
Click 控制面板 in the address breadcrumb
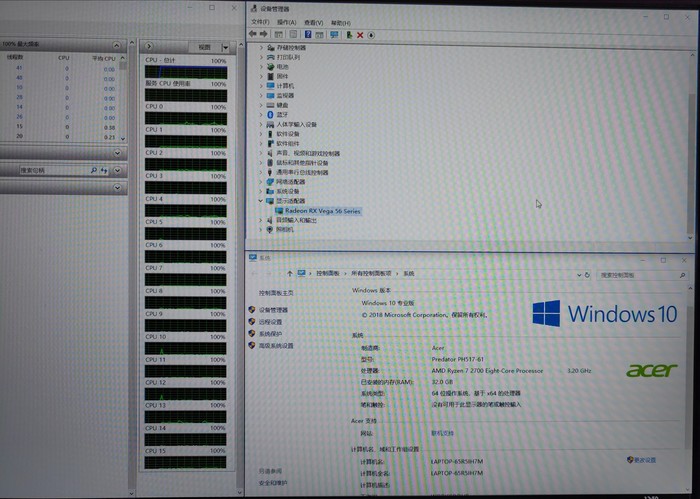click(328, 273)
